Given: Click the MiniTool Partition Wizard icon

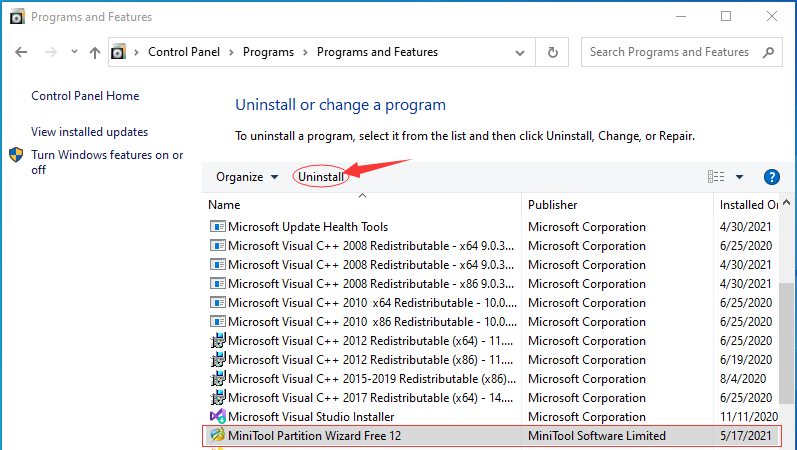Looking at the screenshot, I should 218,435.
